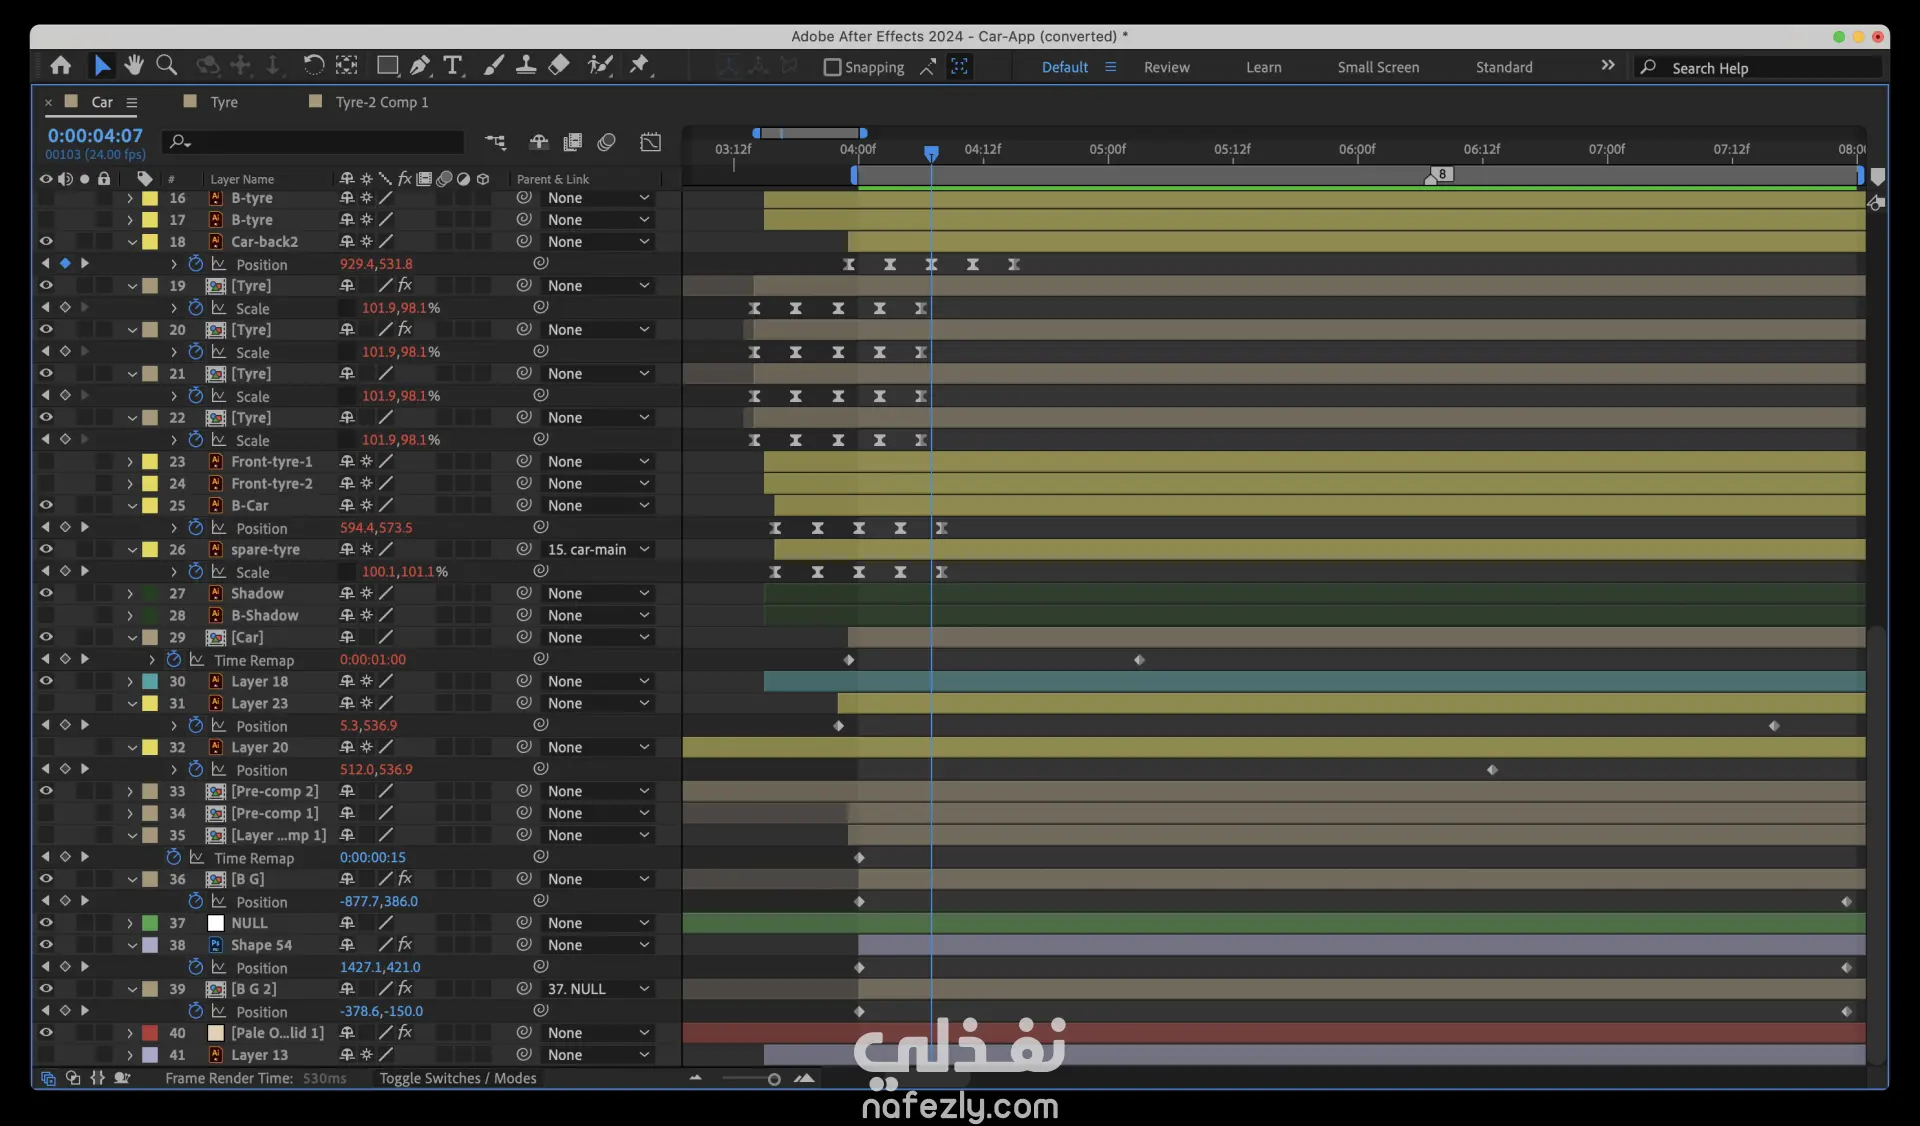Pick the Rotation tool
Screen dimensions: 1920x1126
coord(313,66)
